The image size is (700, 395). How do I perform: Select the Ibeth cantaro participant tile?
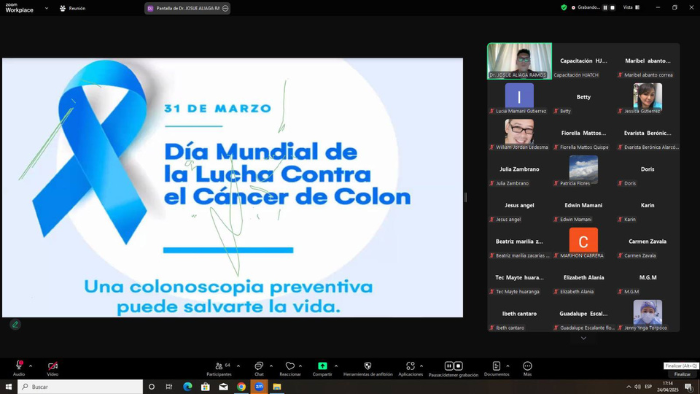(519, 315)
